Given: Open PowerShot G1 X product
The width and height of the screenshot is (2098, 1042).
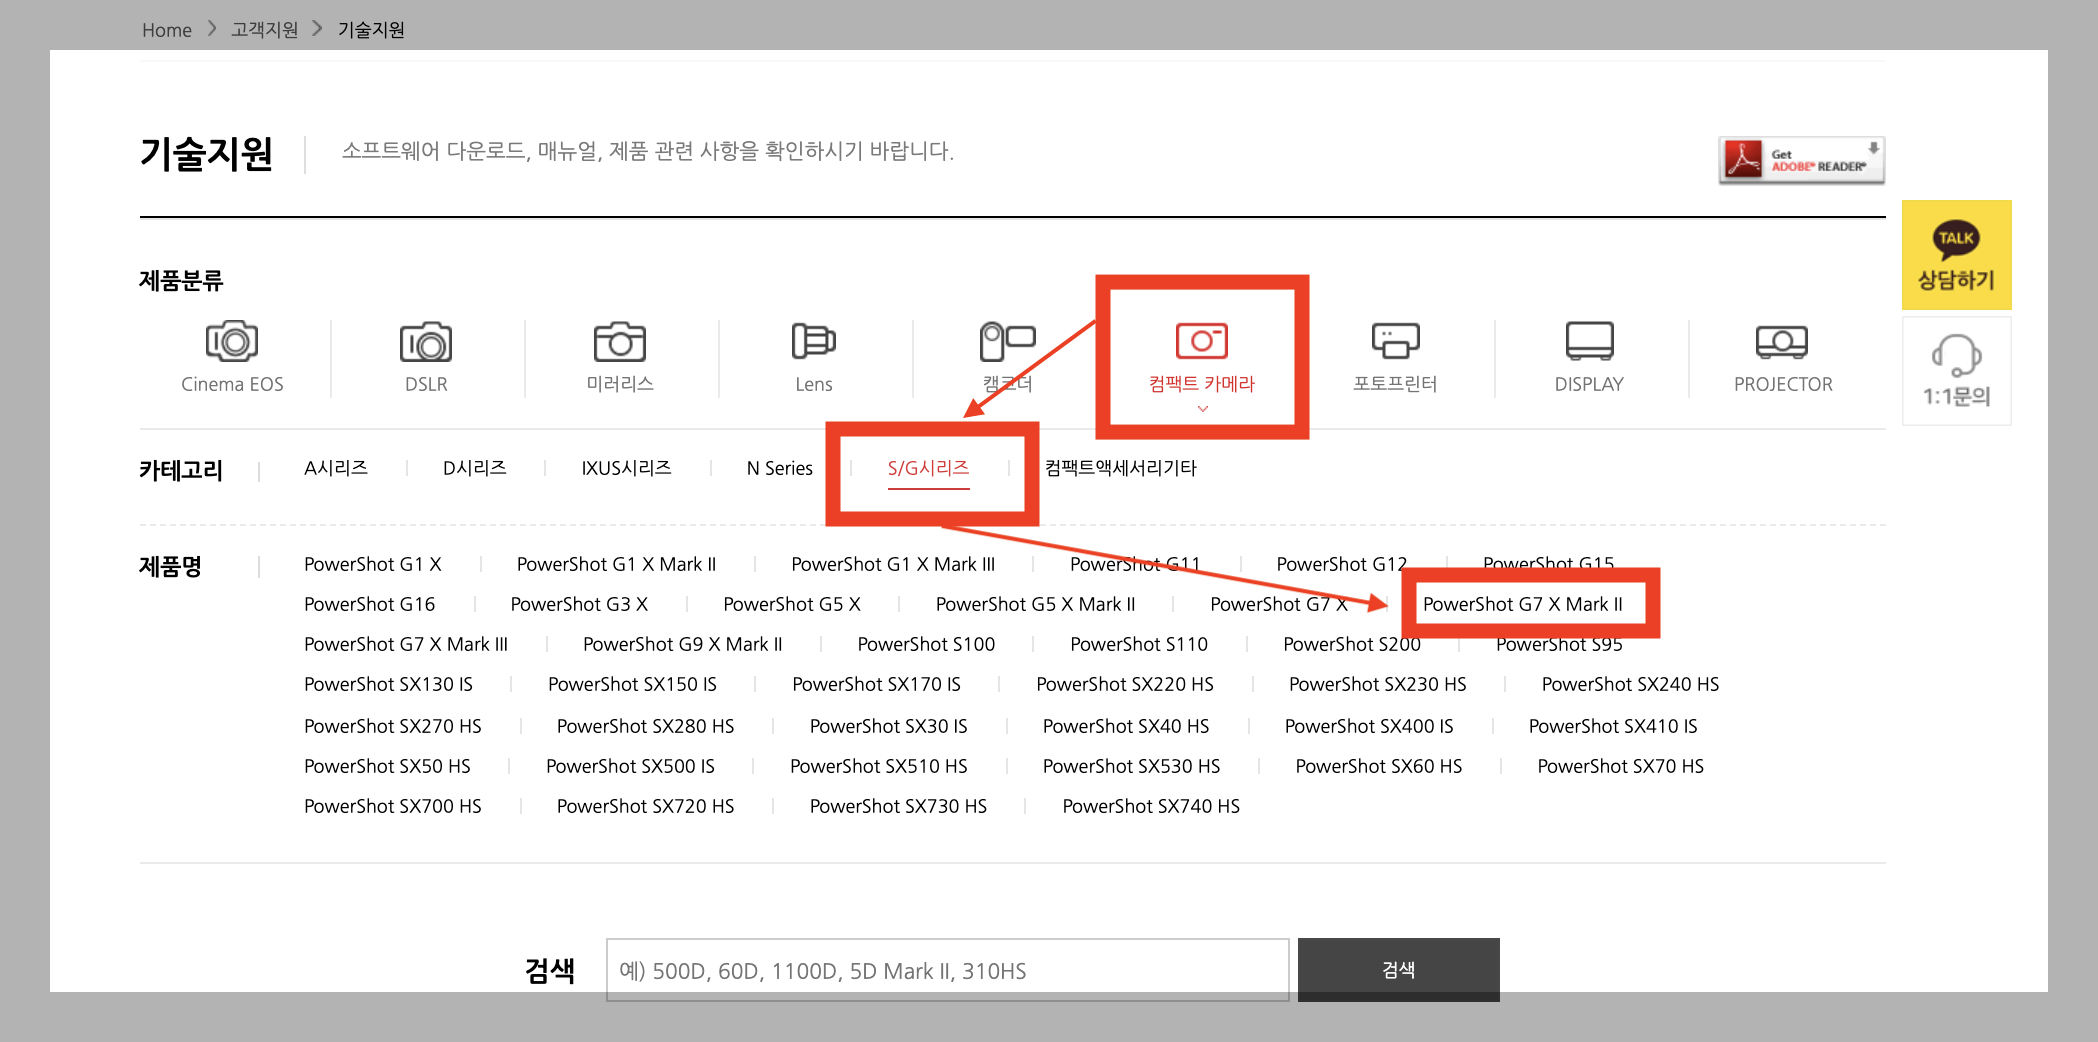Looking at the screenshot, I should click(x=373, y=564).
